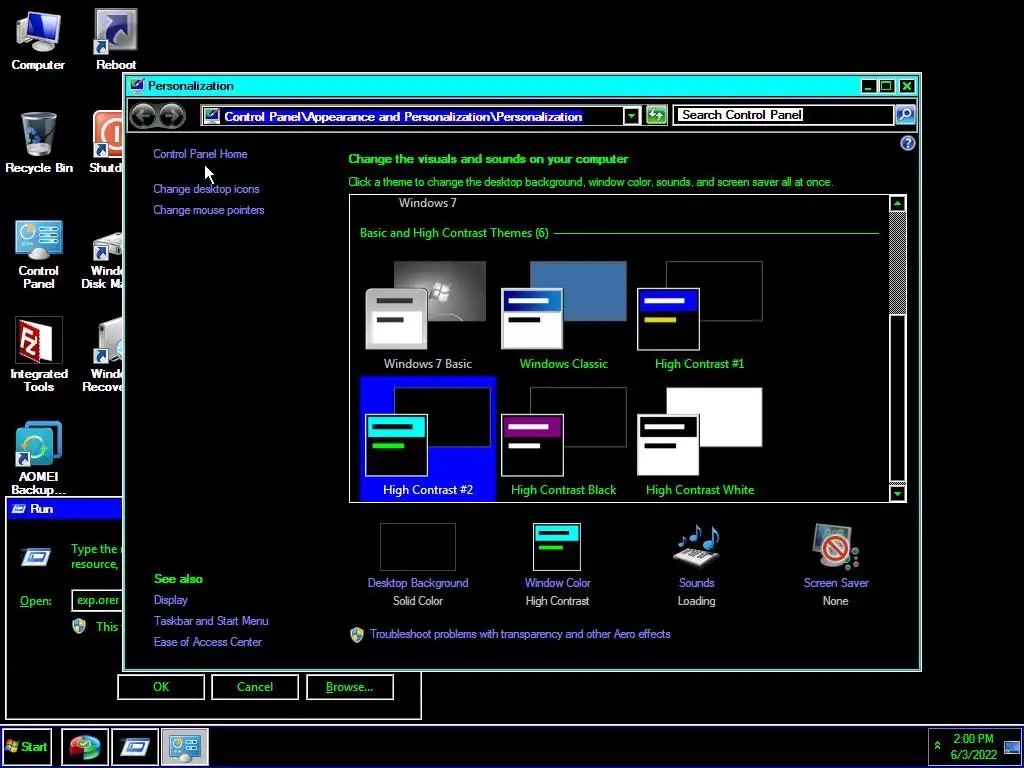The height and width of the screenshot is (768, 1024).
Task: Show hidden tray icons arrow
Action: coord(937,746)
